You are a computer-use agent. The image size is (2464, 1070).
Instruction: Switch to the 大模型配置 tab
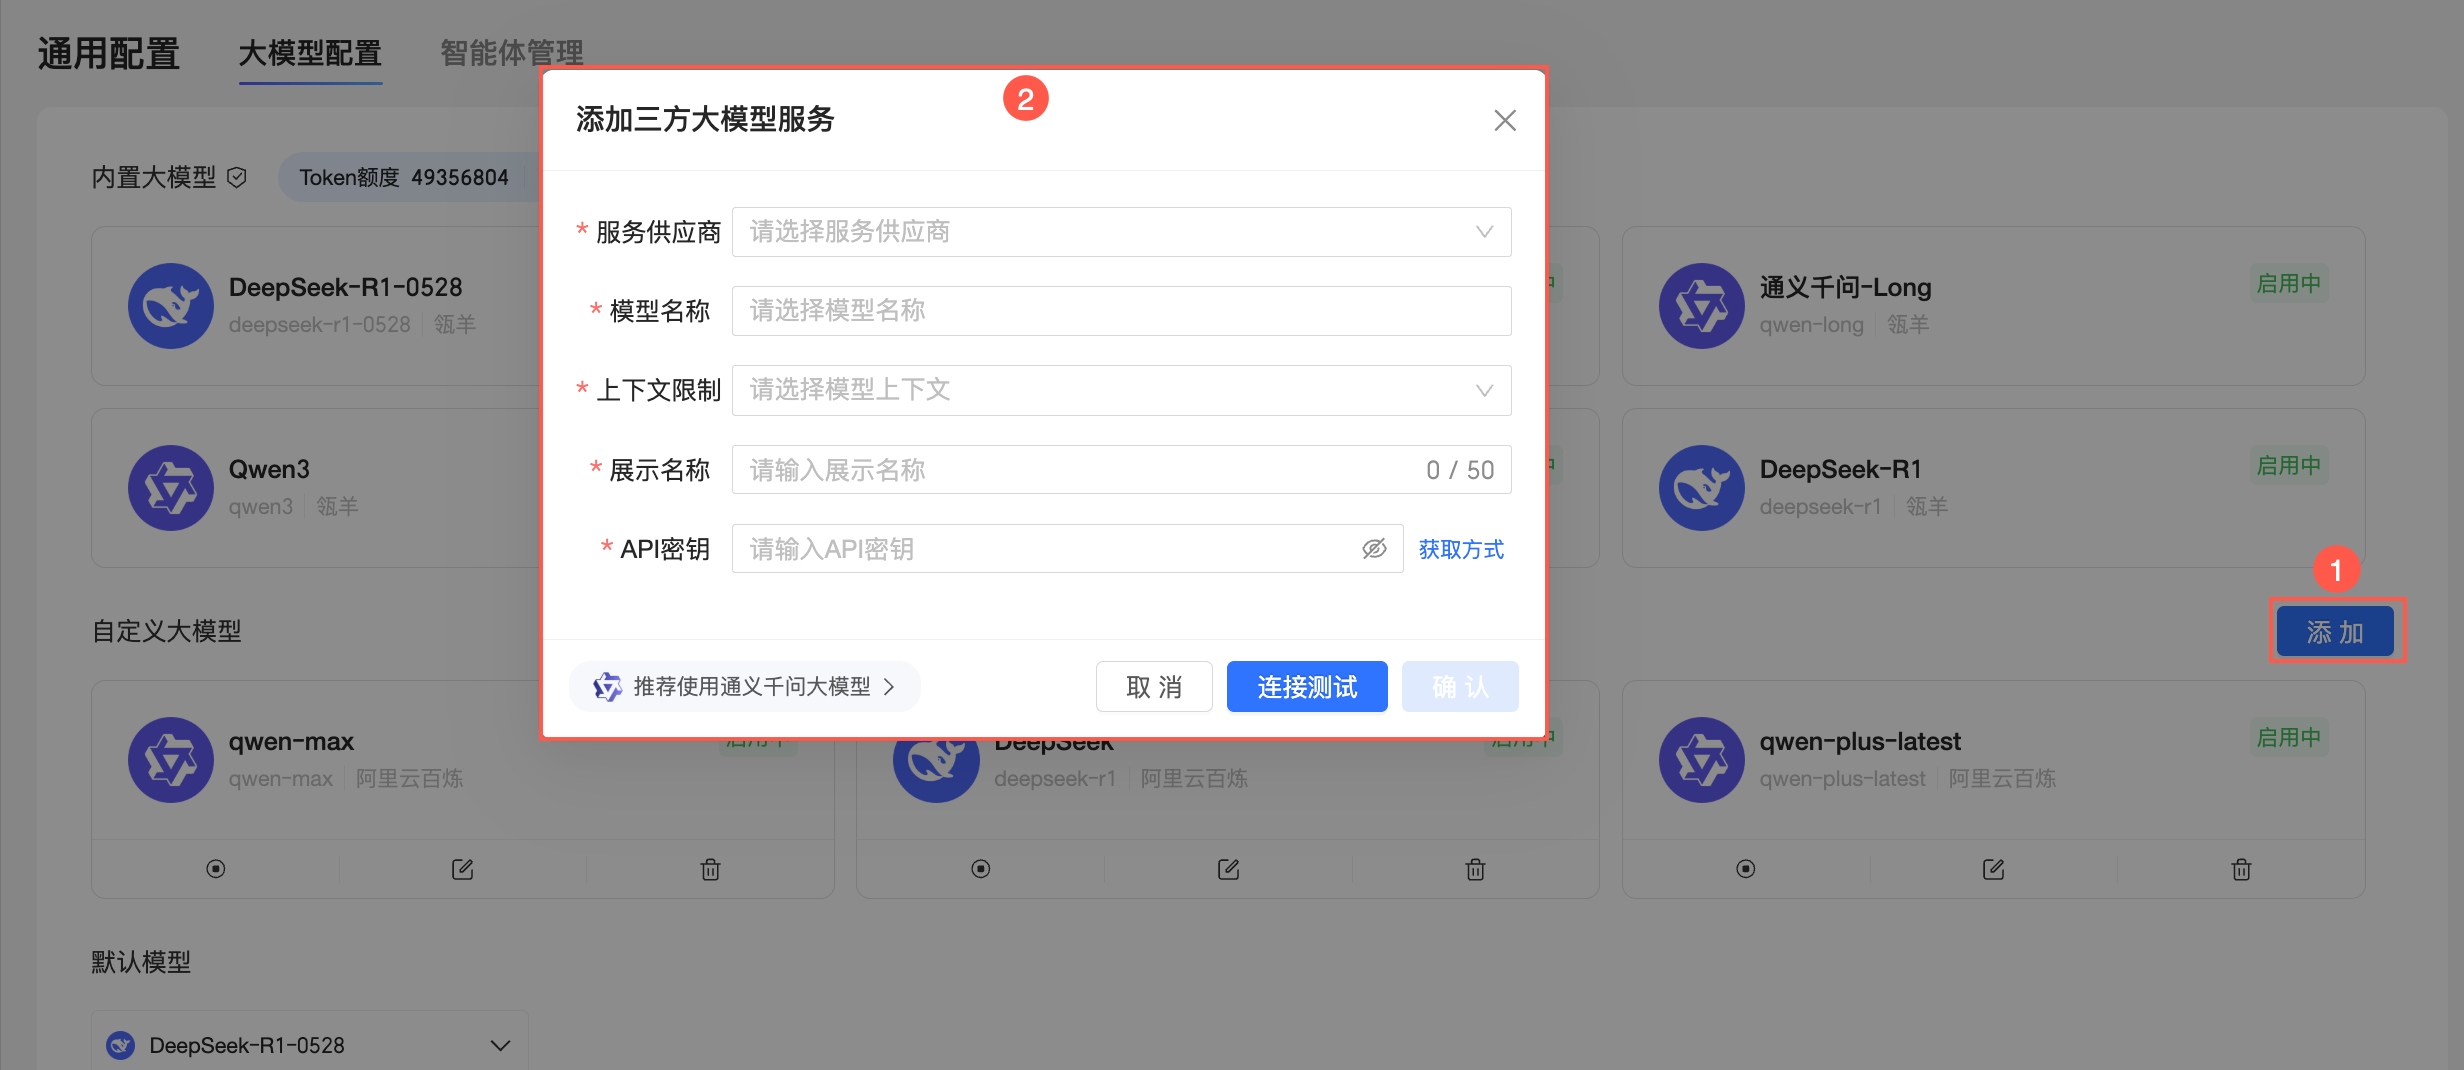[310, 53]
